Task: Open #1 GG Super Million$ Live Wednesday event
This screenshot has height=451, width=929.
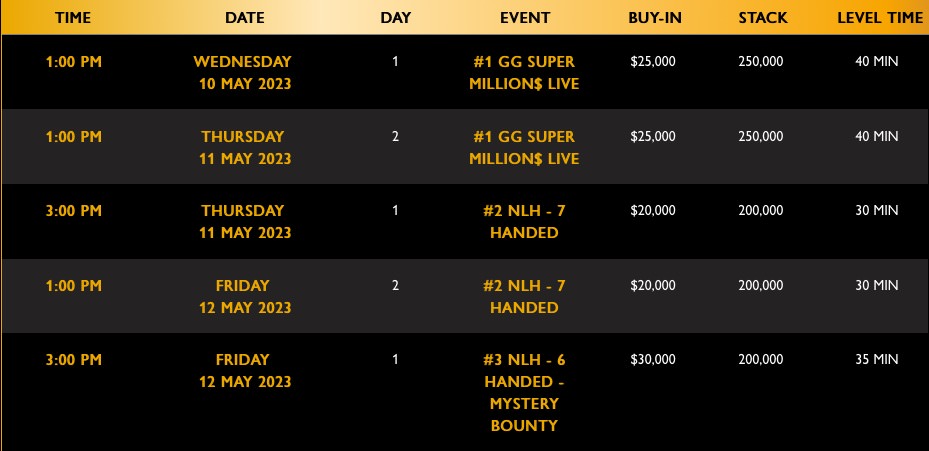Action: [524, 72]
